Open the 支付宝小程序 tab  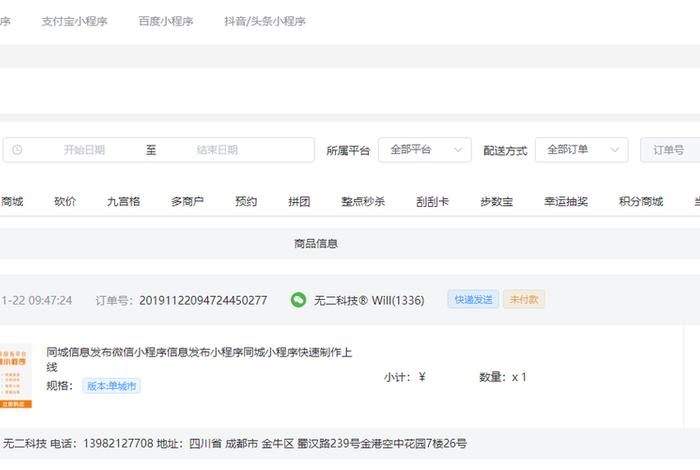click(74, 21)
